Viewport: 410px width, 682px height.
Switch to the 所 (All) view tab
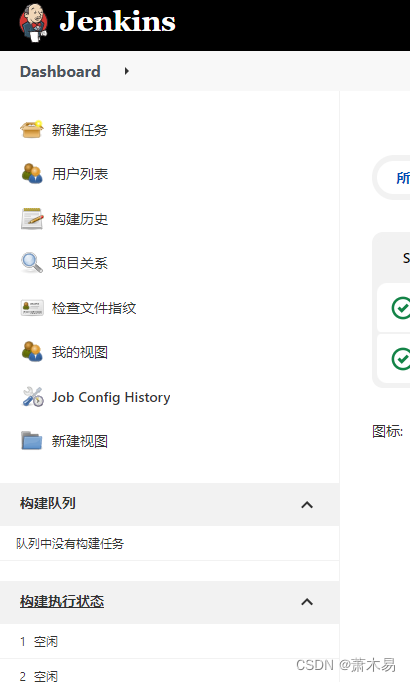pyautogui.click(x=402, y=178)
